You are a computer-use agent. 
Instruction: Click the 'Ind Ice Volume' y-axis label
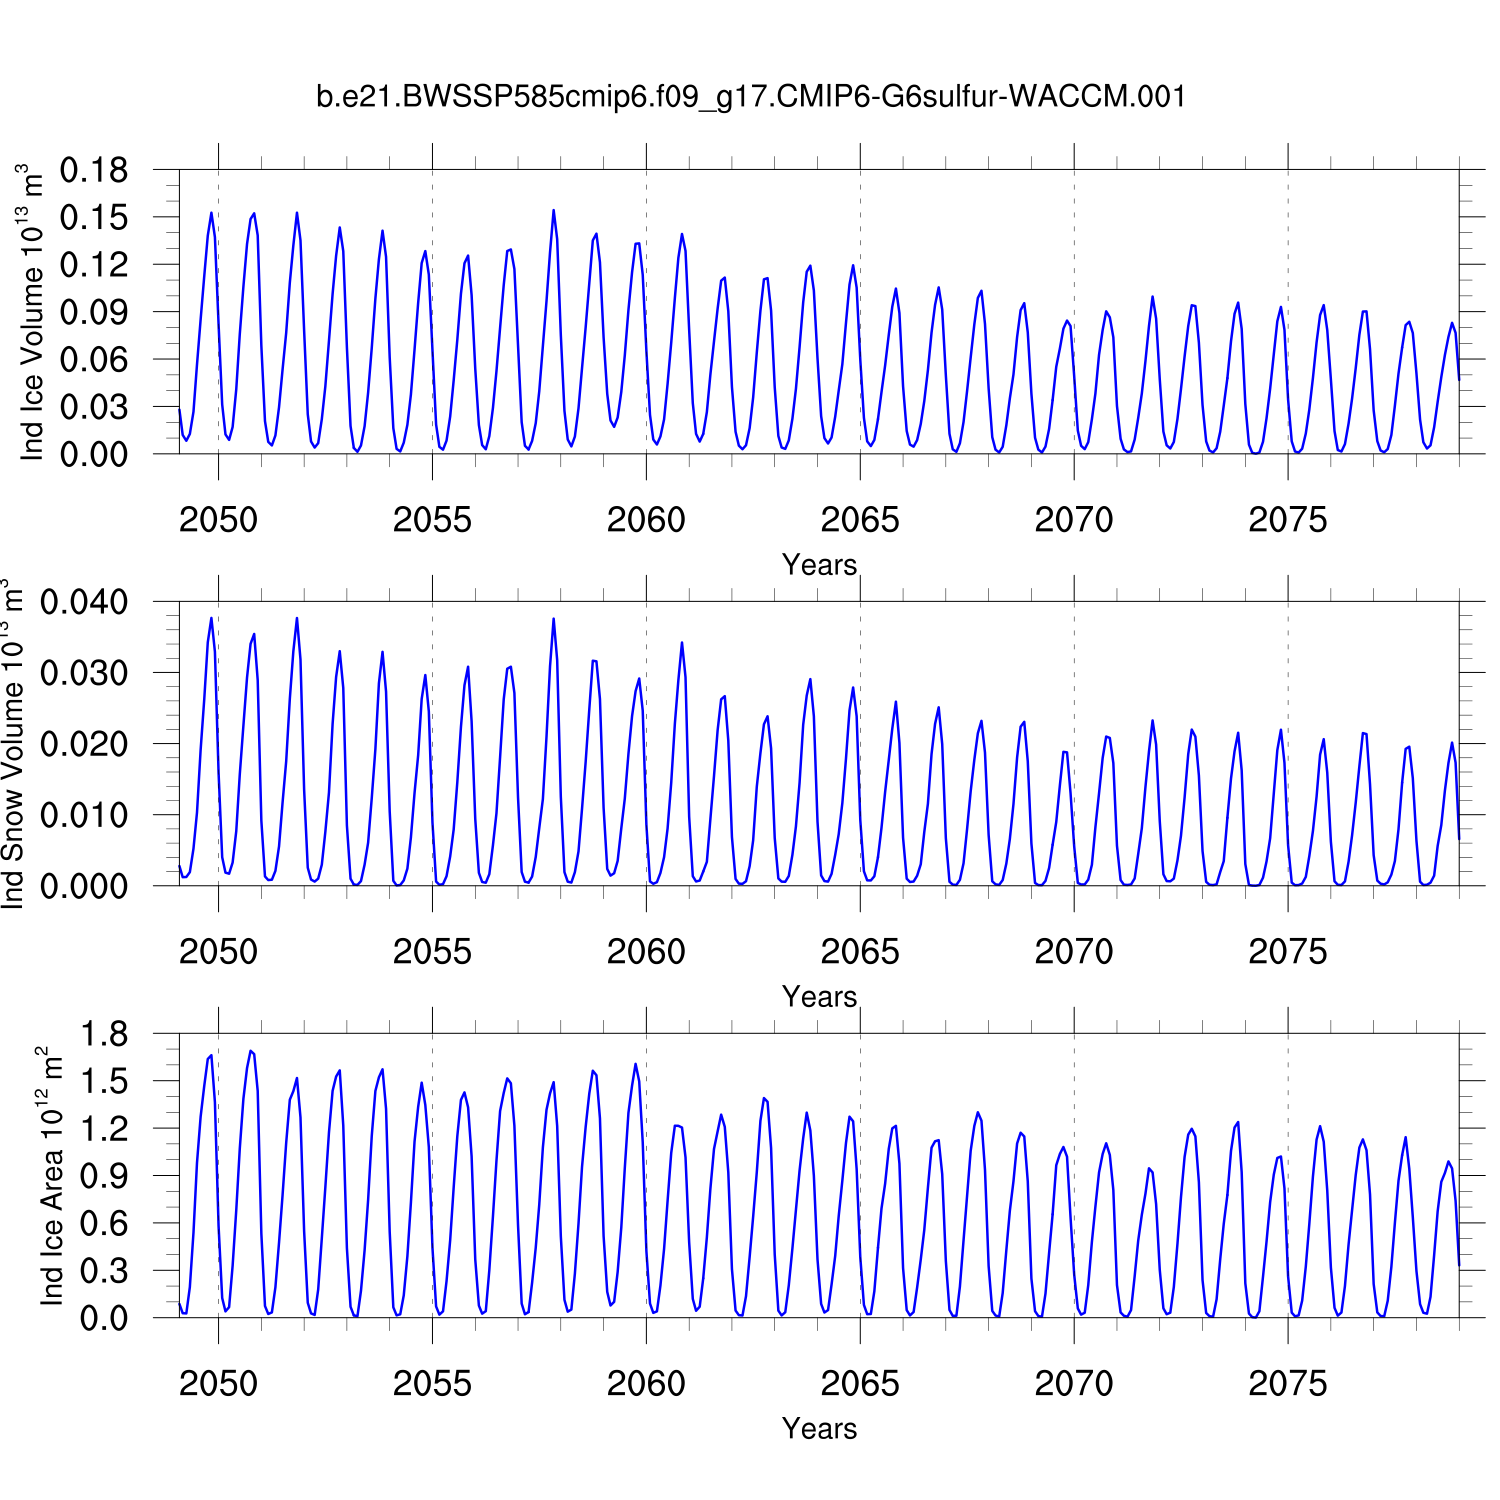click(x=32, y=313)
